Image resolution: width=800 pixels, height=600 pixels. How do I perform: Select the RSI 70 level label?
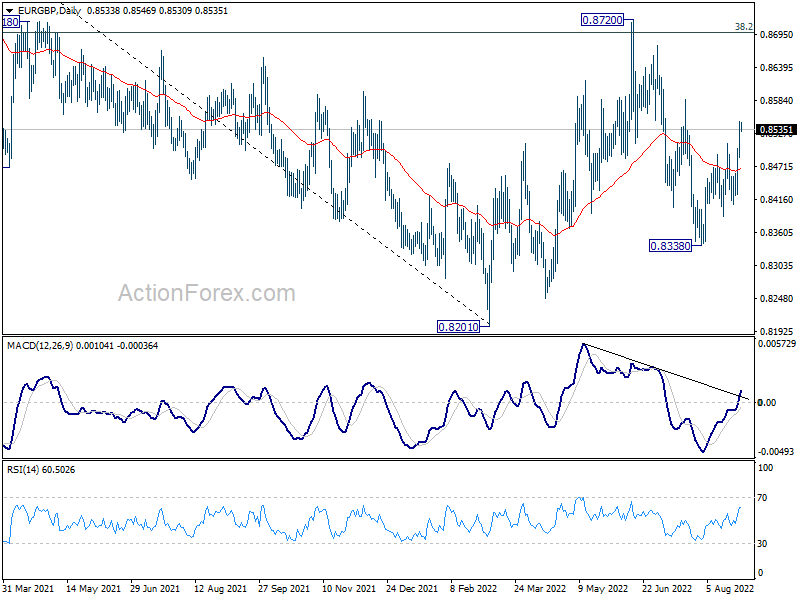coord(762,498)
